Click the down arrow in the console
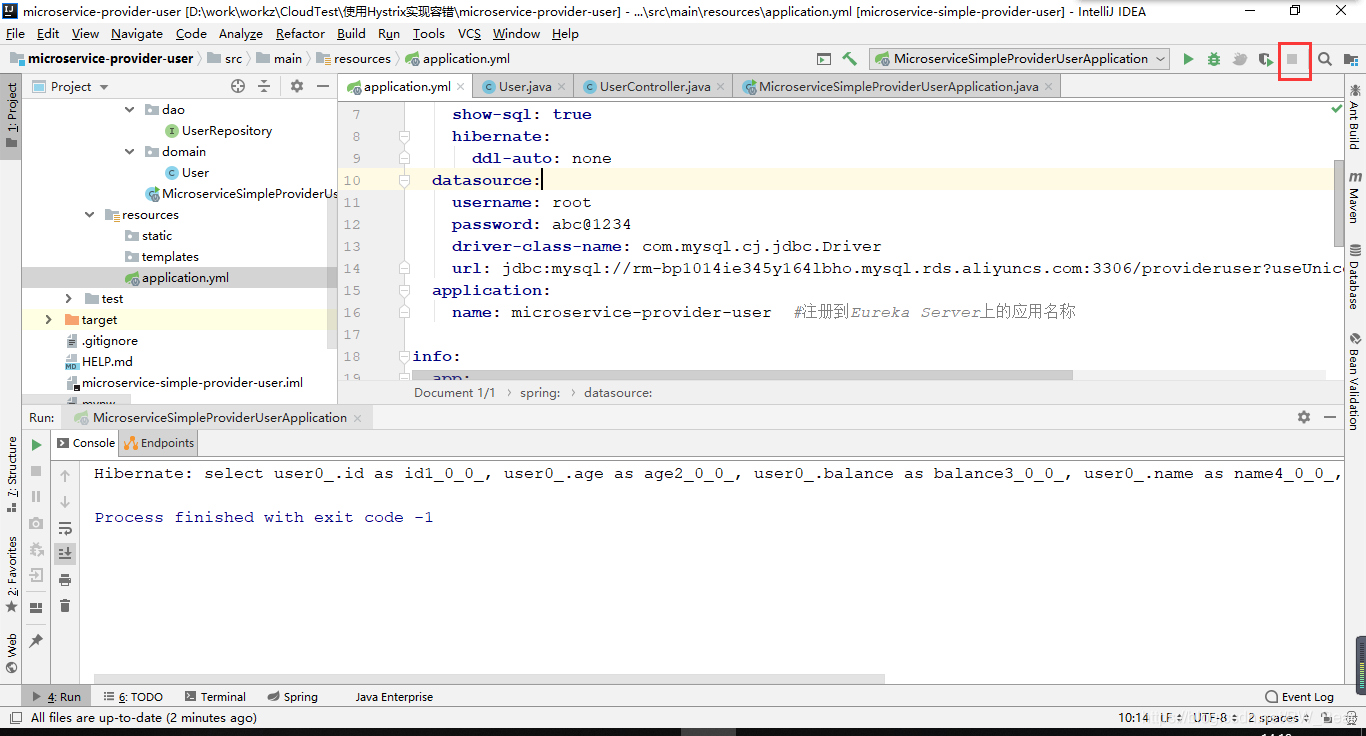The width and height of the screenshot is (1366, 736). [x=65, y=502]
